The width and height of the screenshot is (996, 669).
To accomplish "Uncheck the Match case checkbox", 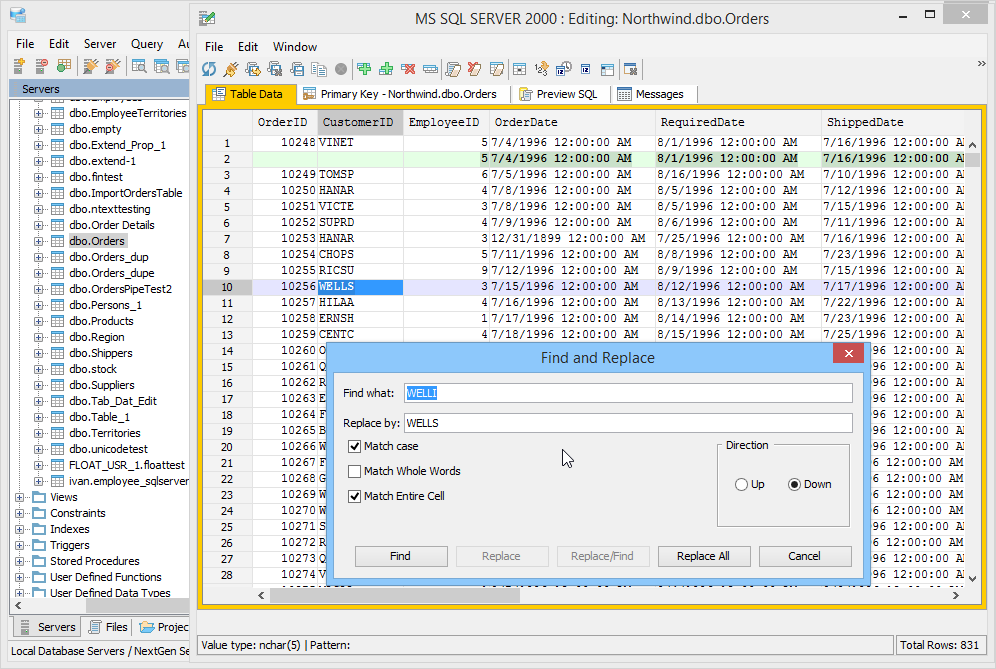I will click(x=355, y=446).
